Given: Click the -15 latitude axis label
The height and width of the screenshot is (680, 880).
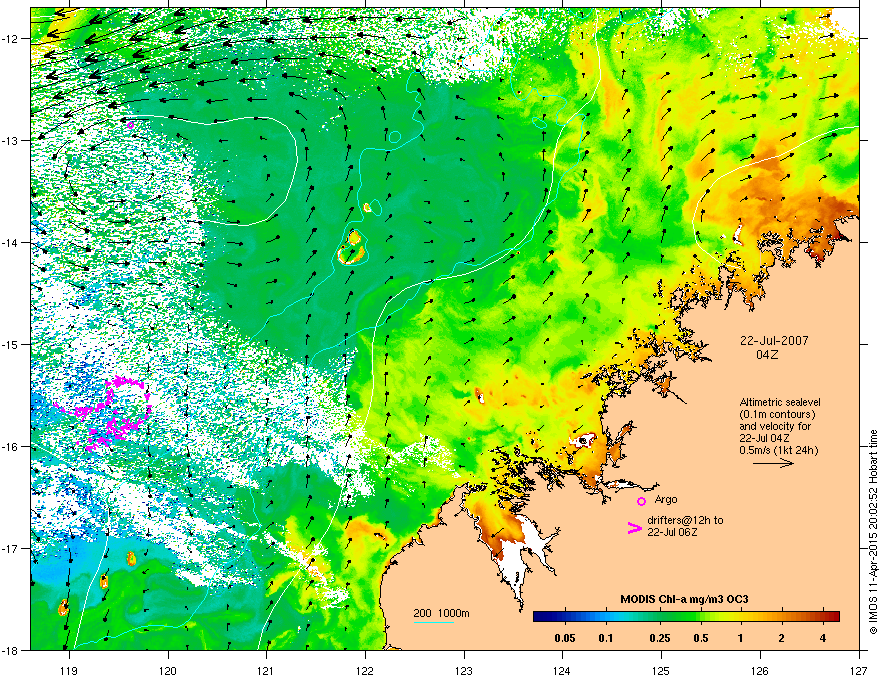Looking at the screenshot, I should click(x=12, y=344).
